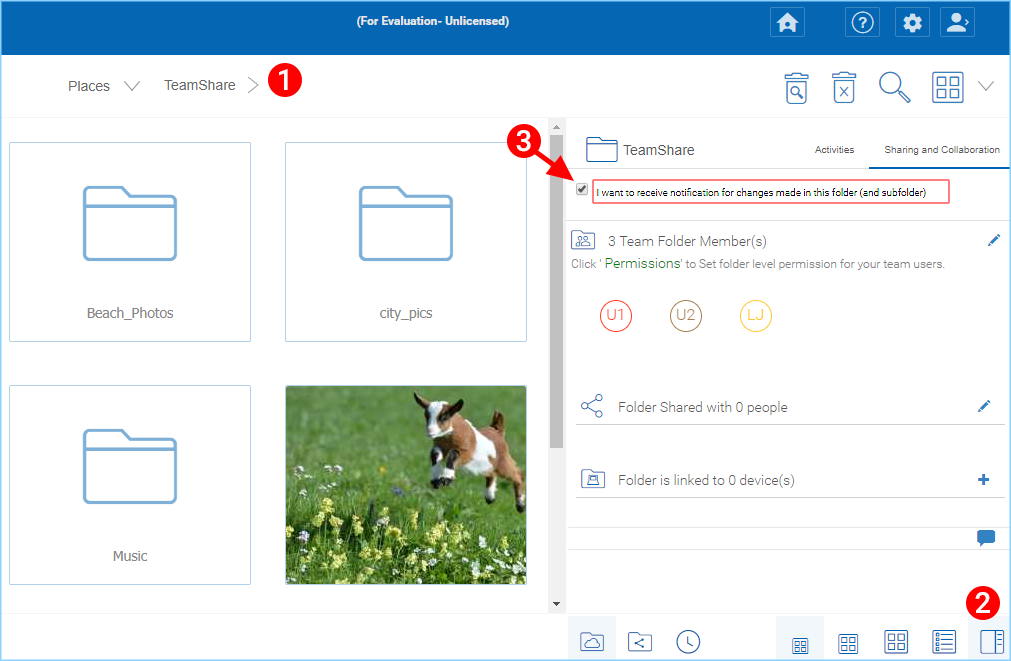
Task: Select the list view icon
Action: pos(944,642)
